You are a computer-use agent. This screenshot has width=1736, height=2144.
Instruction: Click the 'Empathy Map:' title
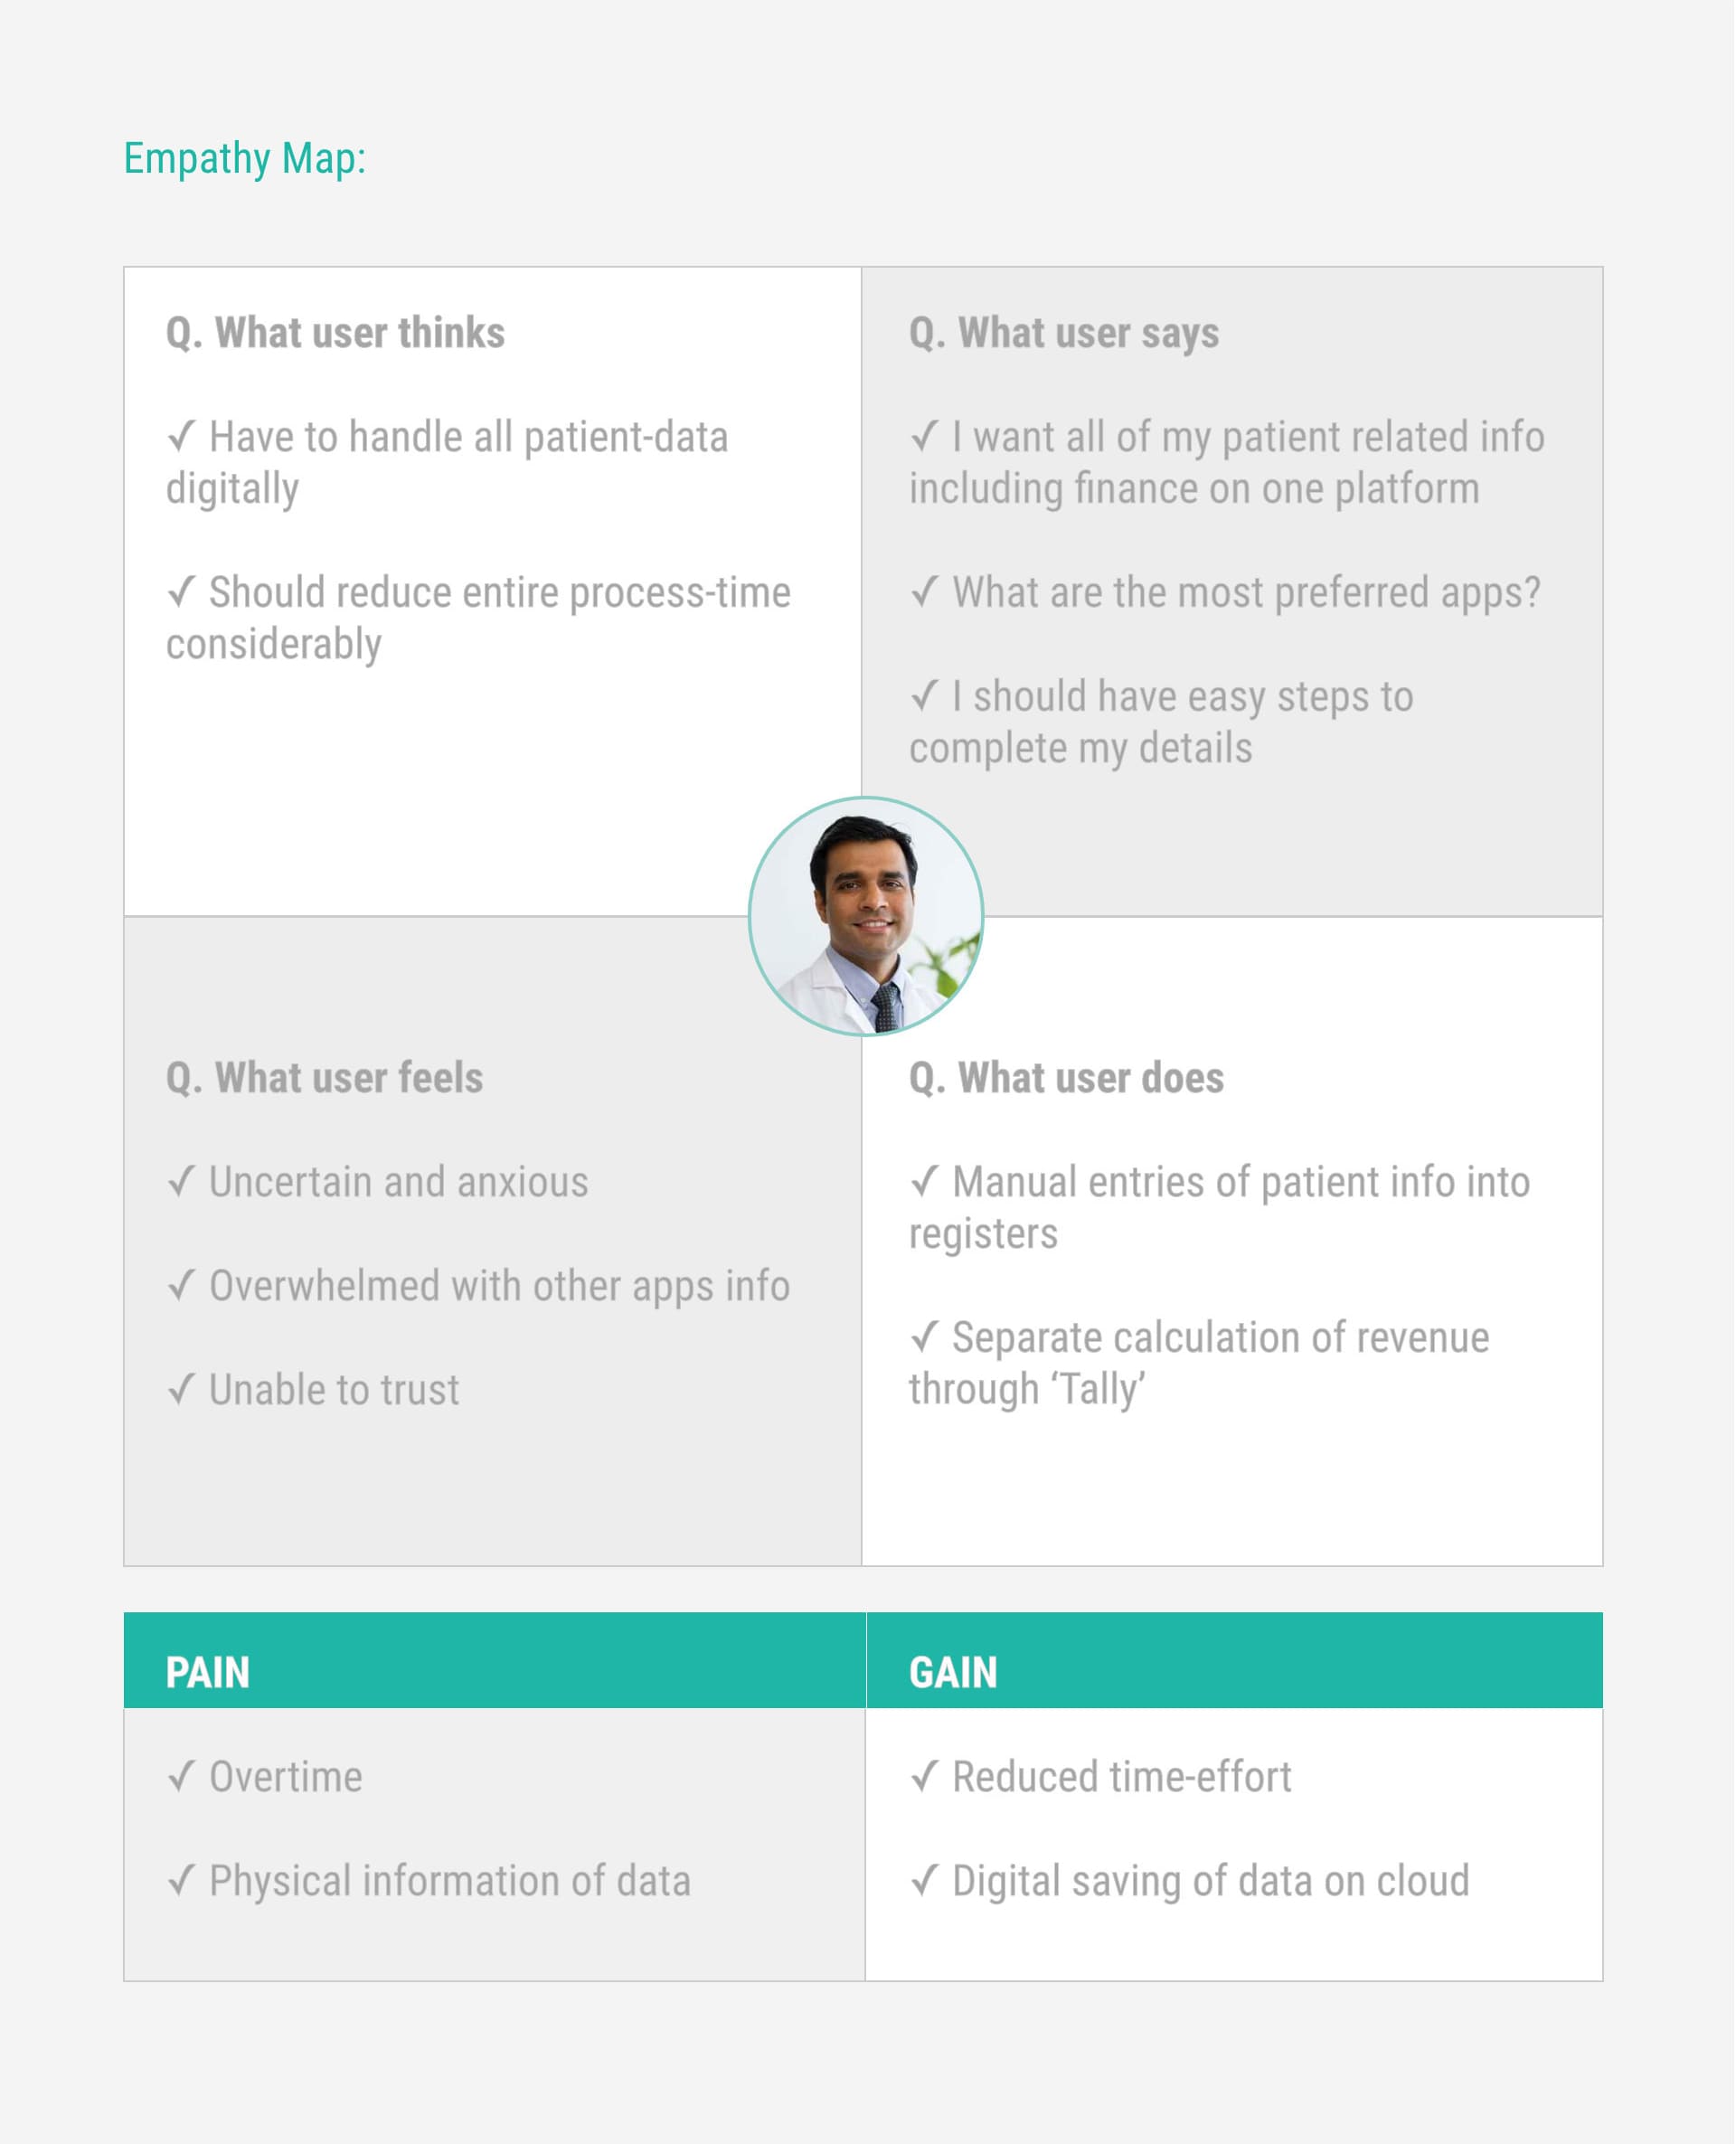click(x=245, y=158)
